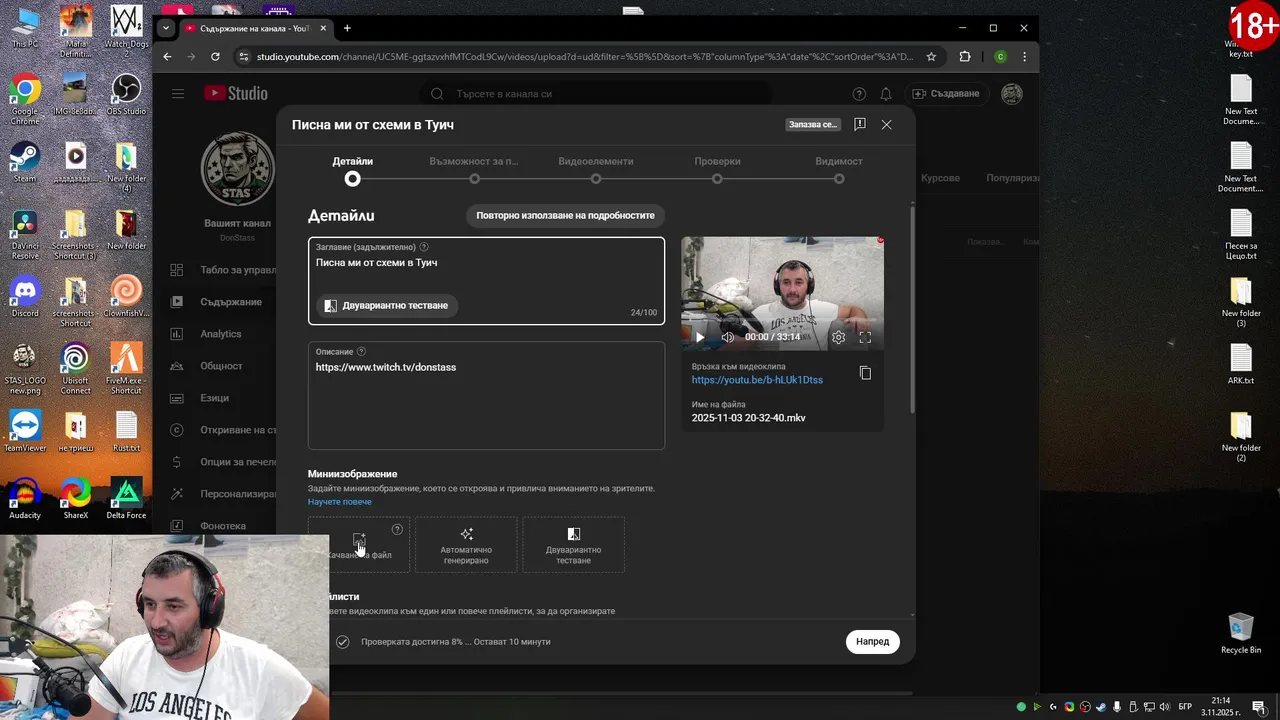This screenshot has height=720, width=1280.
Task: Make the video preview fullscreen
Action: tap(865, 337)
